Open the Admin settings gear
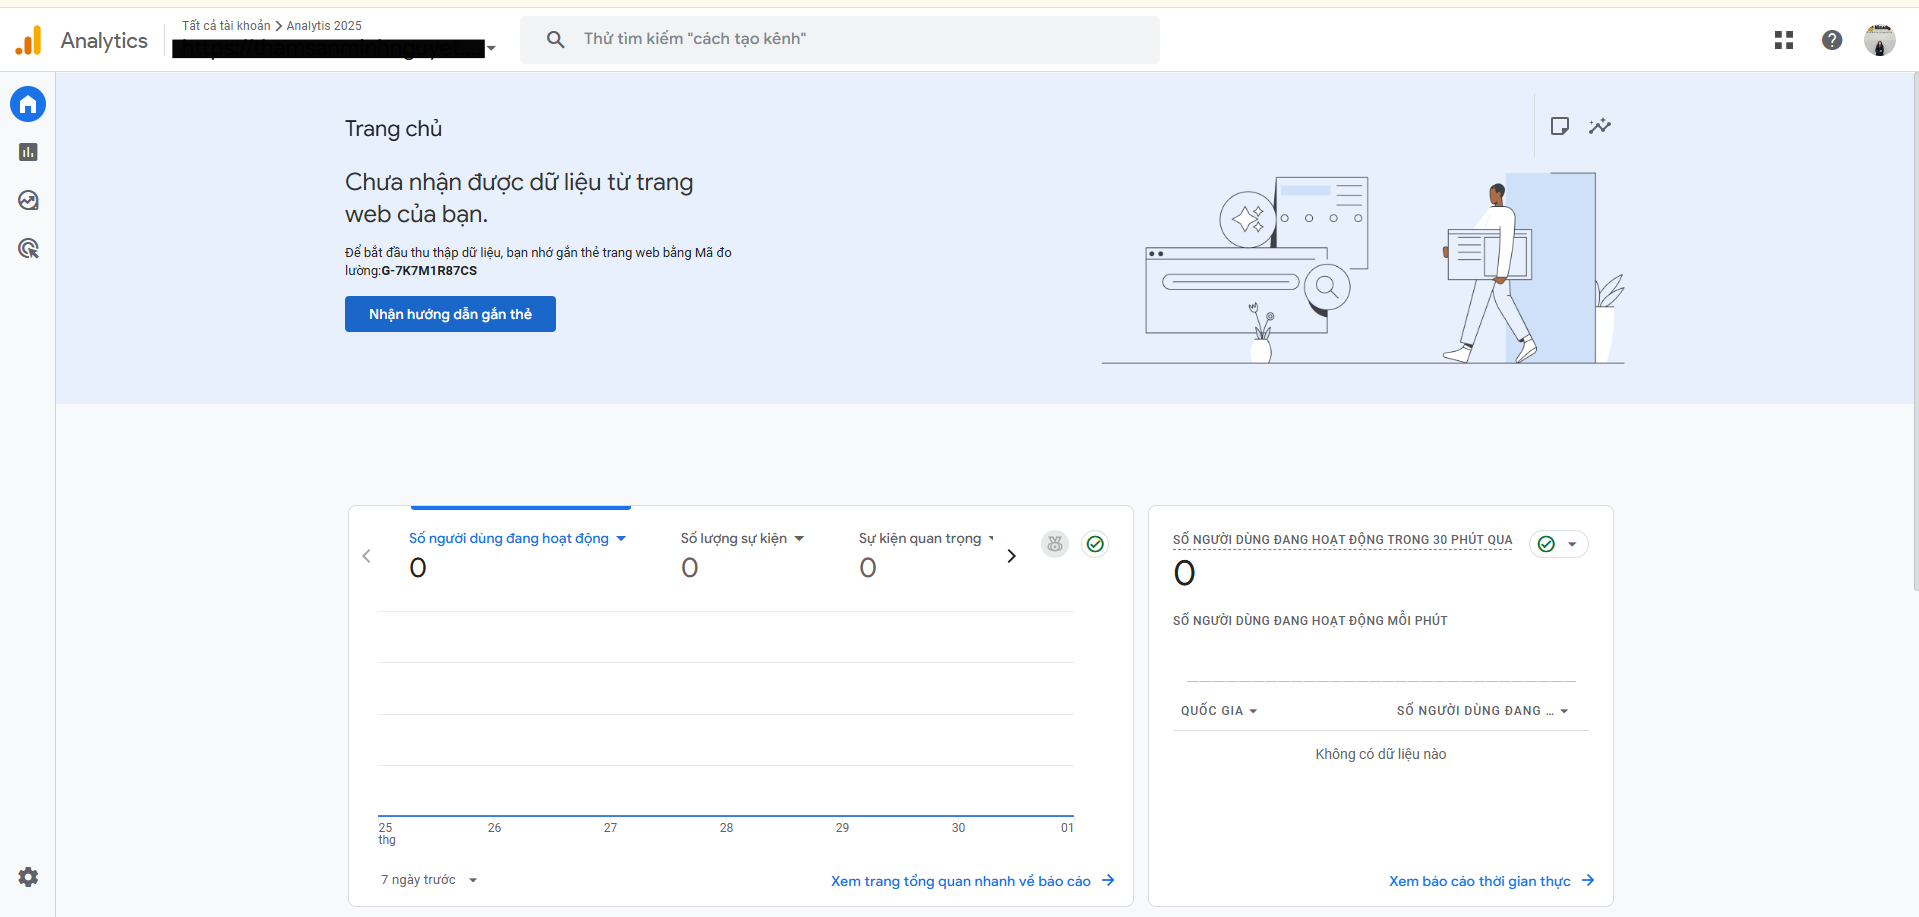 [27, 877]
